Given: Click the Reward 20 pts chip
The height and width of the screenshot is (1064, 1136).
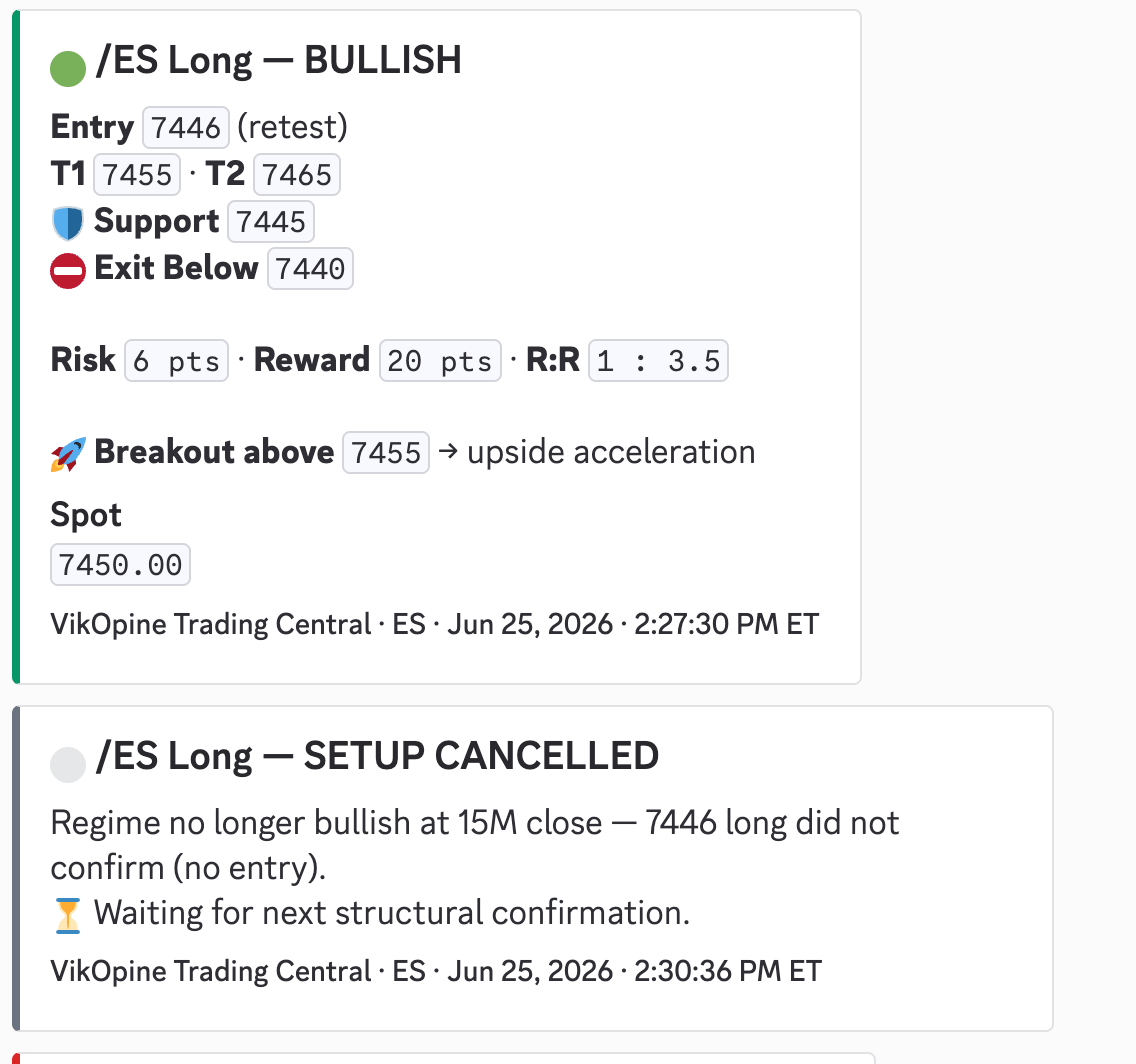Looking at the screenshot, I should pos(440,361).
